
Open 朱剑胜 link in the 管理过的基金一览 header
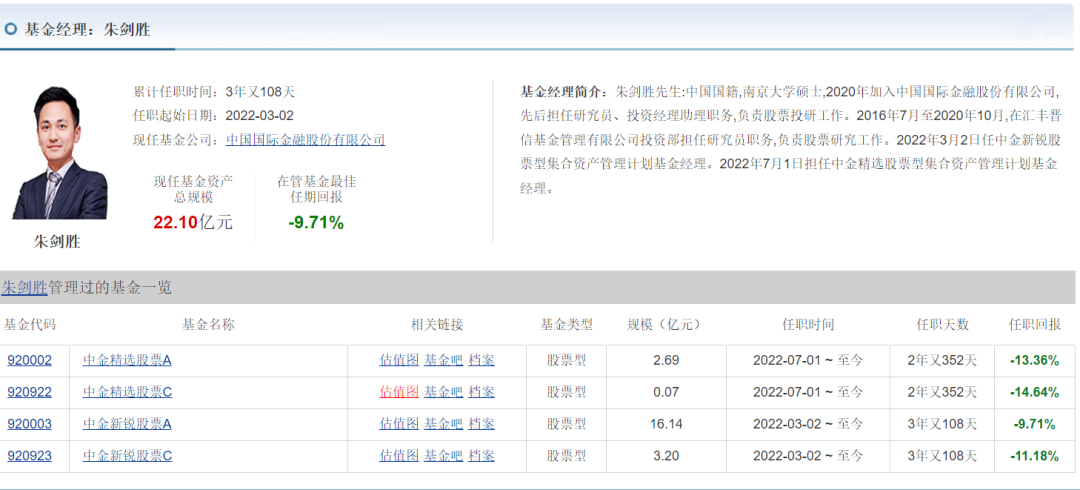(24, 287)
